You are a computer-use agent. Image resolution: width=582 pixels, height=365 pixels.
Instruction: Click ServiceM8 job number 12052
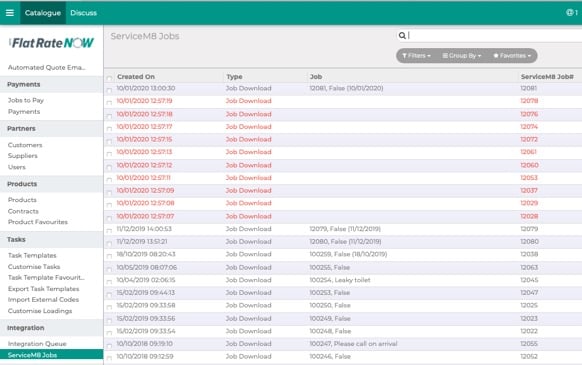coord(529,356)
